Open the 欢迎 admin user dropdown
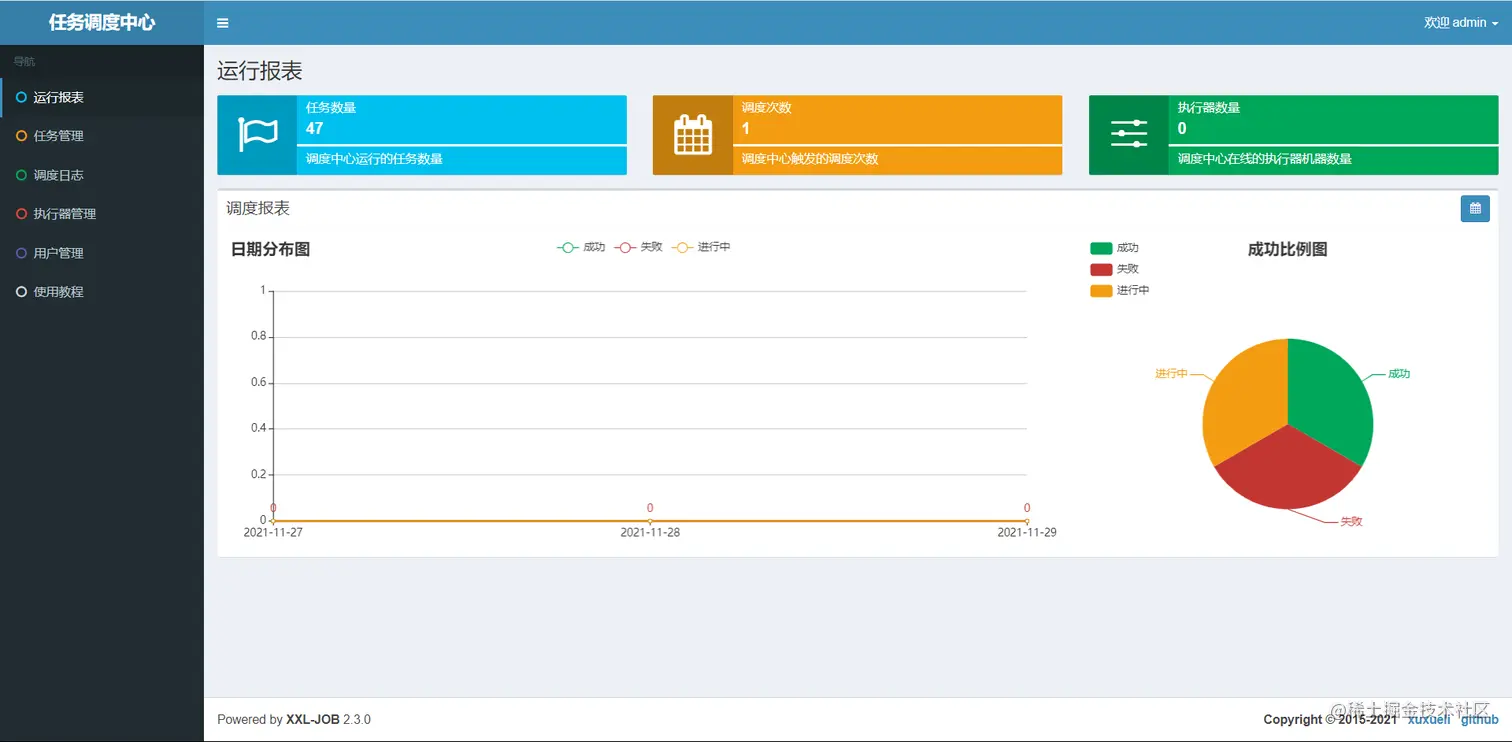Image resolution: width=1512 pixels, height=742 pixels. (x=1461, y=23)
